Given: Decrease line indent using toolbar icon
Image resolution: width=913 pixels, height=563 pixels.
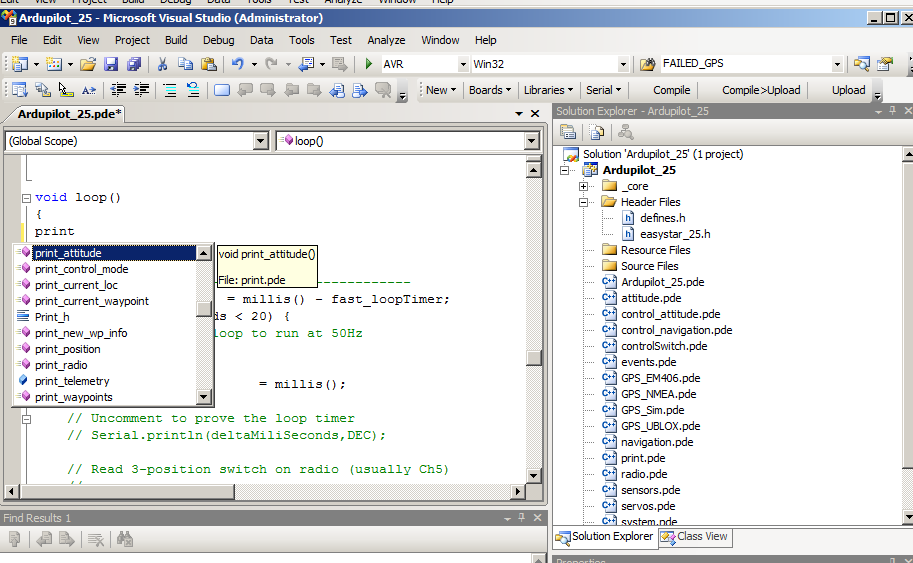Looking at the screenshot, I should pos(118,90).
